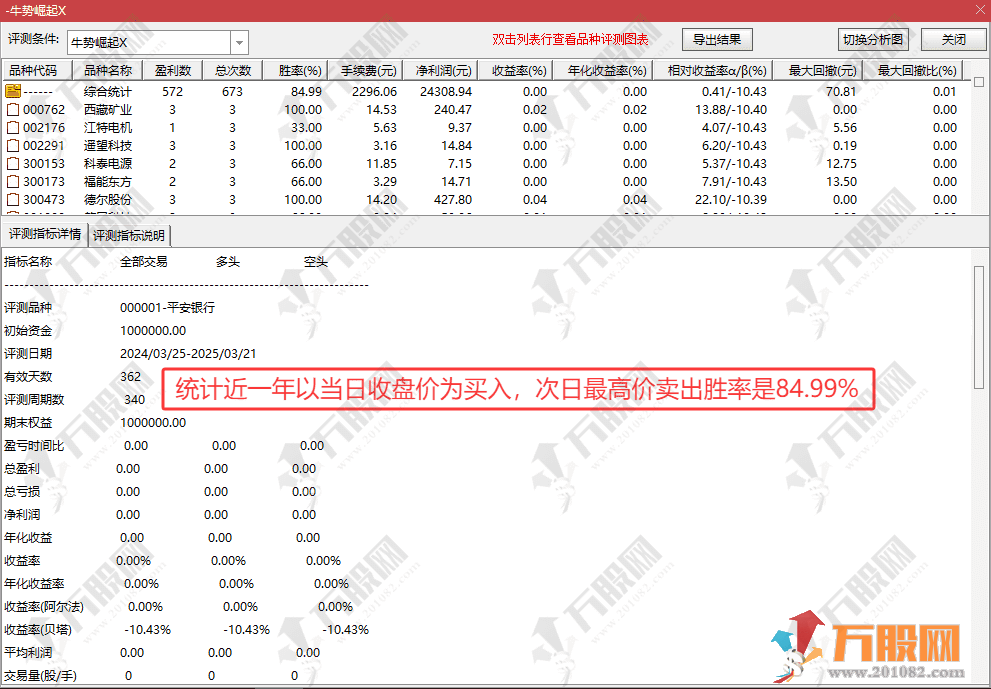Click the 2024/03/25-2025/03/21 date range value
This screenshot has width=991, height=689.
[x=188, y=354]
